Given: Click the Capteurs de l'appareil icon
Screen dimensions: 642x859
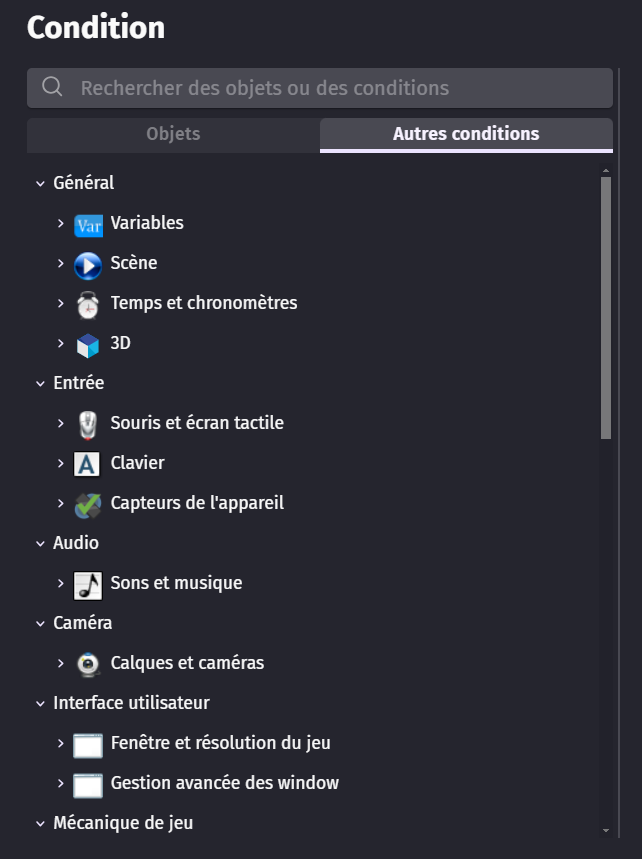Looking at the screenshot, I should click(88, 504).
